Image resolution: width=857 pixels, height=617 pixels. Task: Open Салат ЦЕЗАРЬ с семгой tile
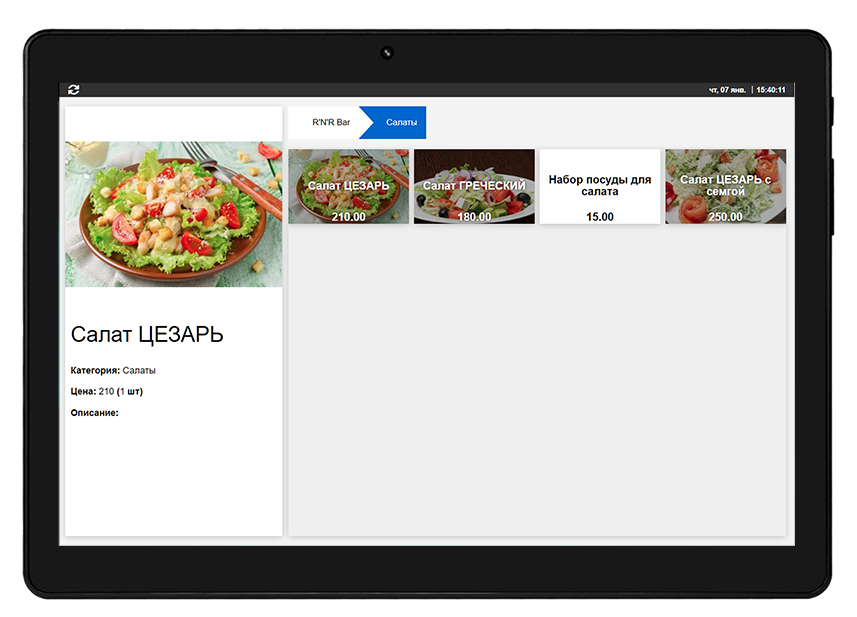(726, 186)
